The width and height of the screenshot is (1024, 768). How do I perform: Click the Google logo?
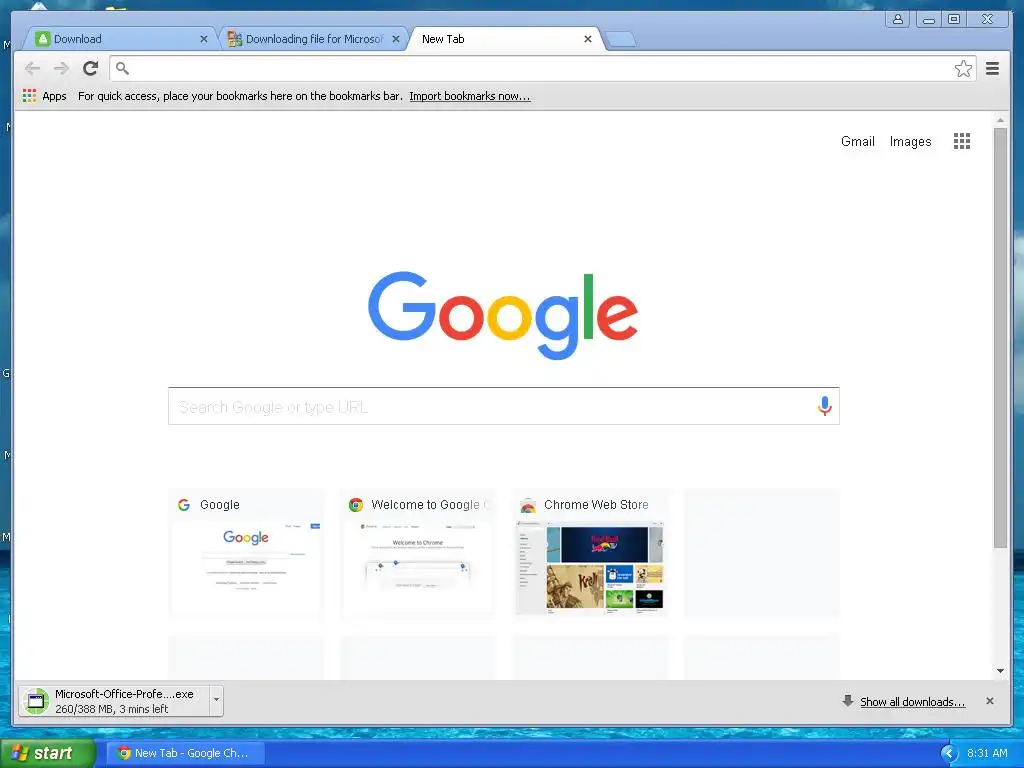pyautogui.click(x=503, y=315)
